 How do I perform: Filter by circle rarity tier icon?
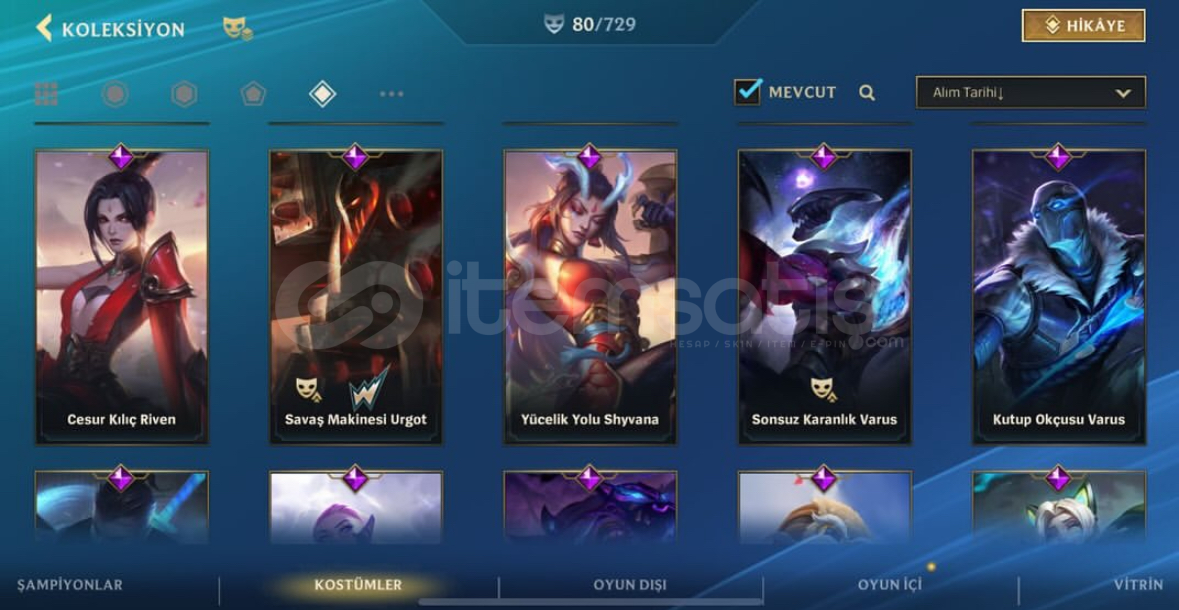coord(115,94)
